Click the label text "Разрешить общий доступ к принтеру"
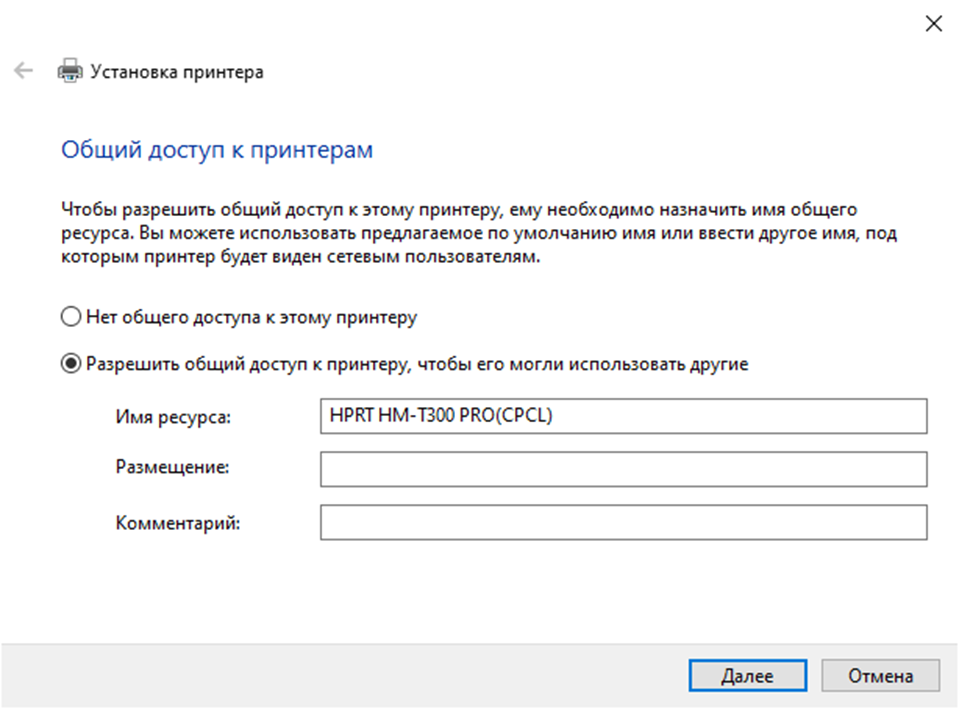Image resolution: width=959 pixels, height=709 pixels. click(417, 364)
